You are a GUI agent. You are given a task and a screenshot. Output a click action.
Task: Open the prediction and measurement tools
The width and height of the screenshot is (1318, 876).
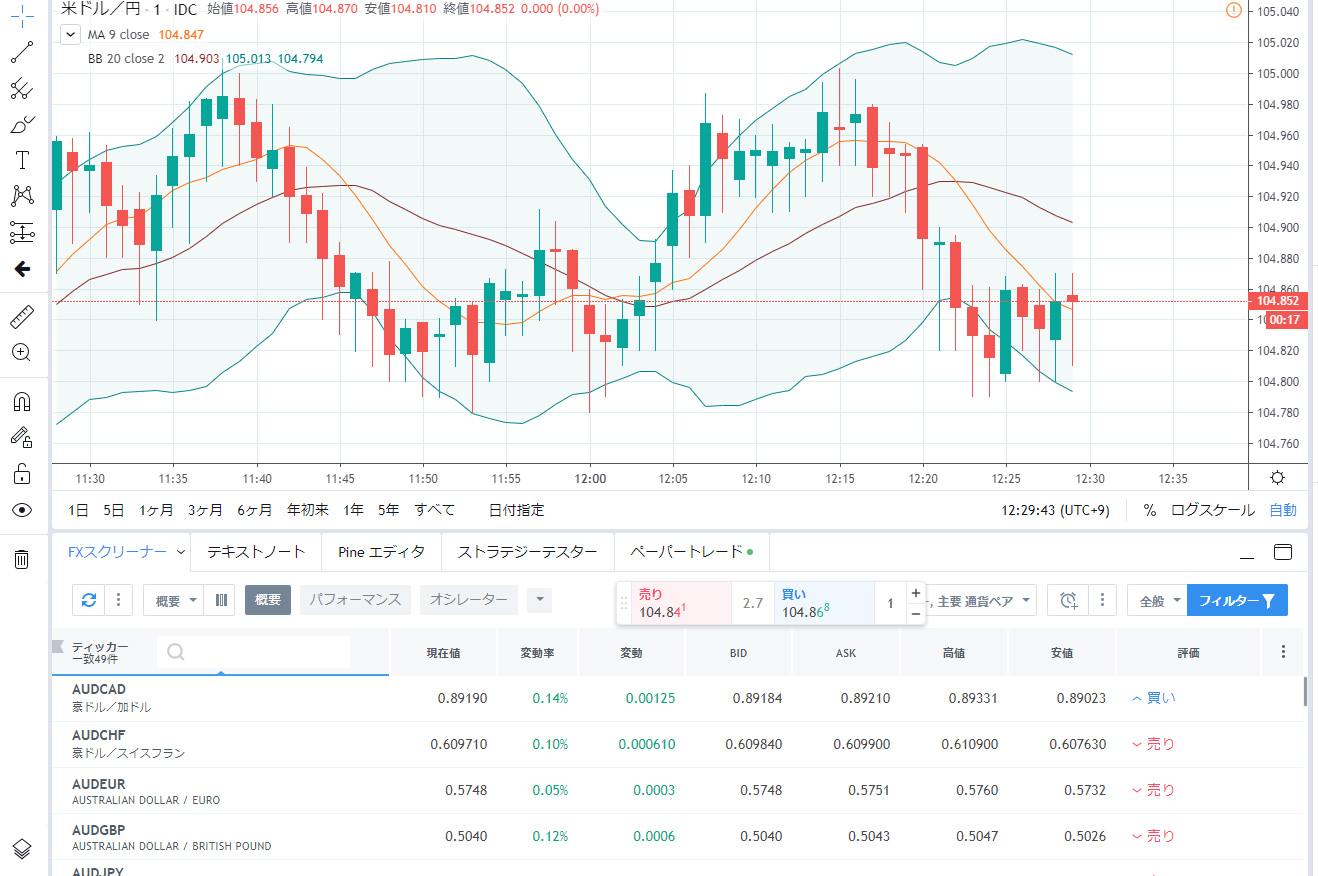click(22, 233)
